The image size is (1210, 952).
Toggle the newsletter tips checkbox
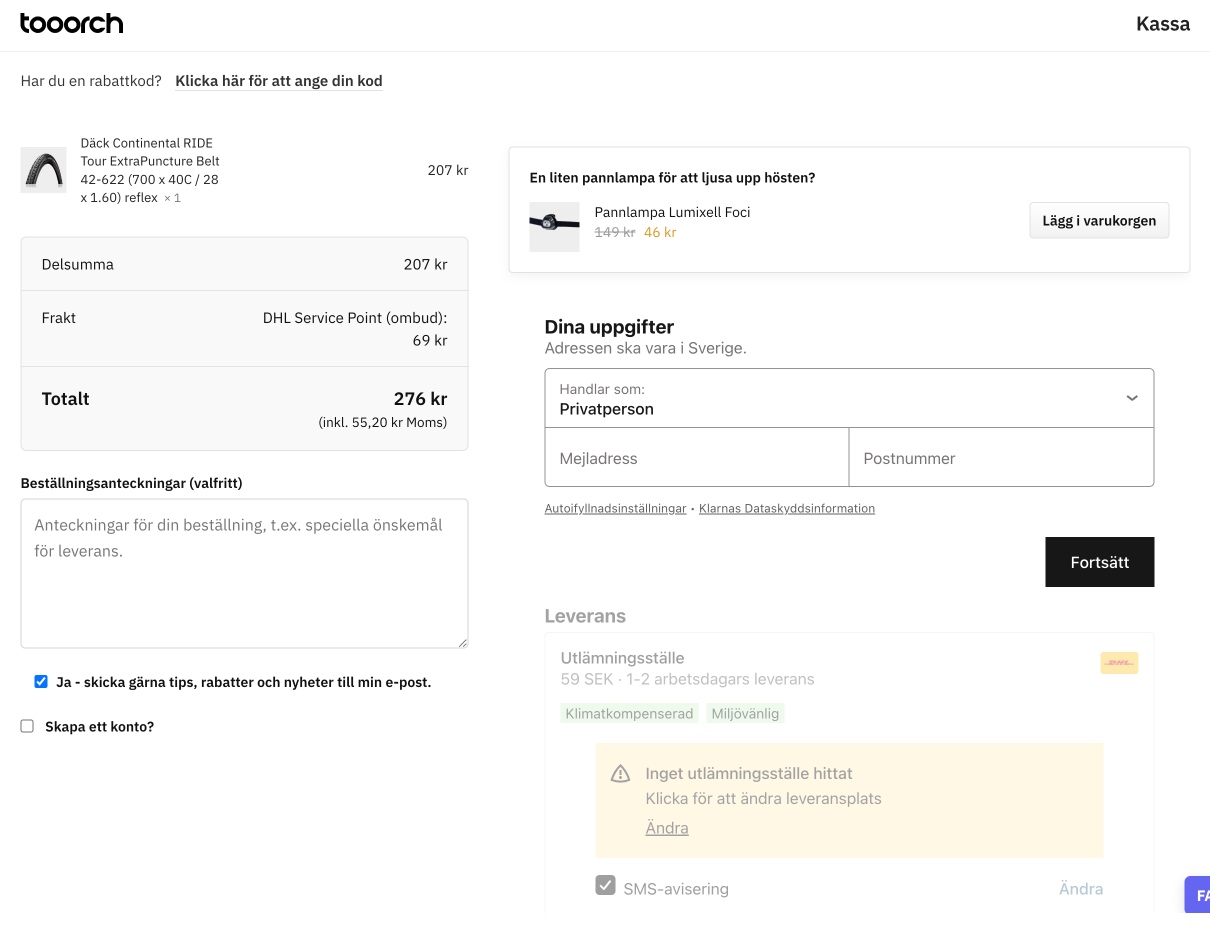pos(41,682)
